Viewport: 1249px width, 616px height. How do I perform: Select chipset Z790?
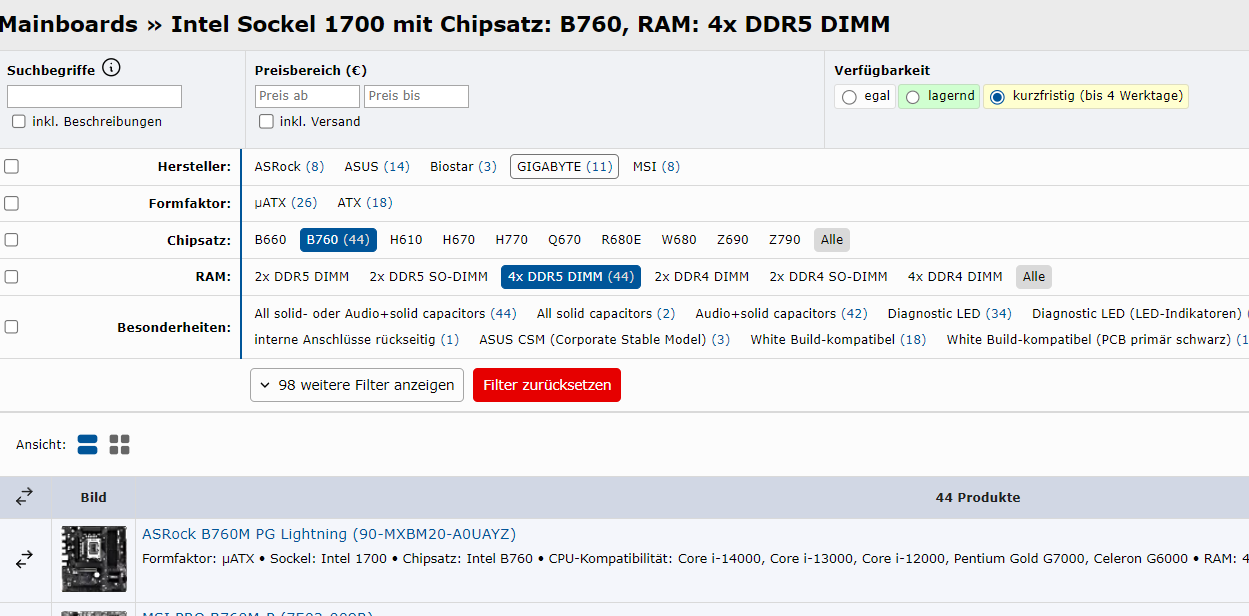click(785, 240)
